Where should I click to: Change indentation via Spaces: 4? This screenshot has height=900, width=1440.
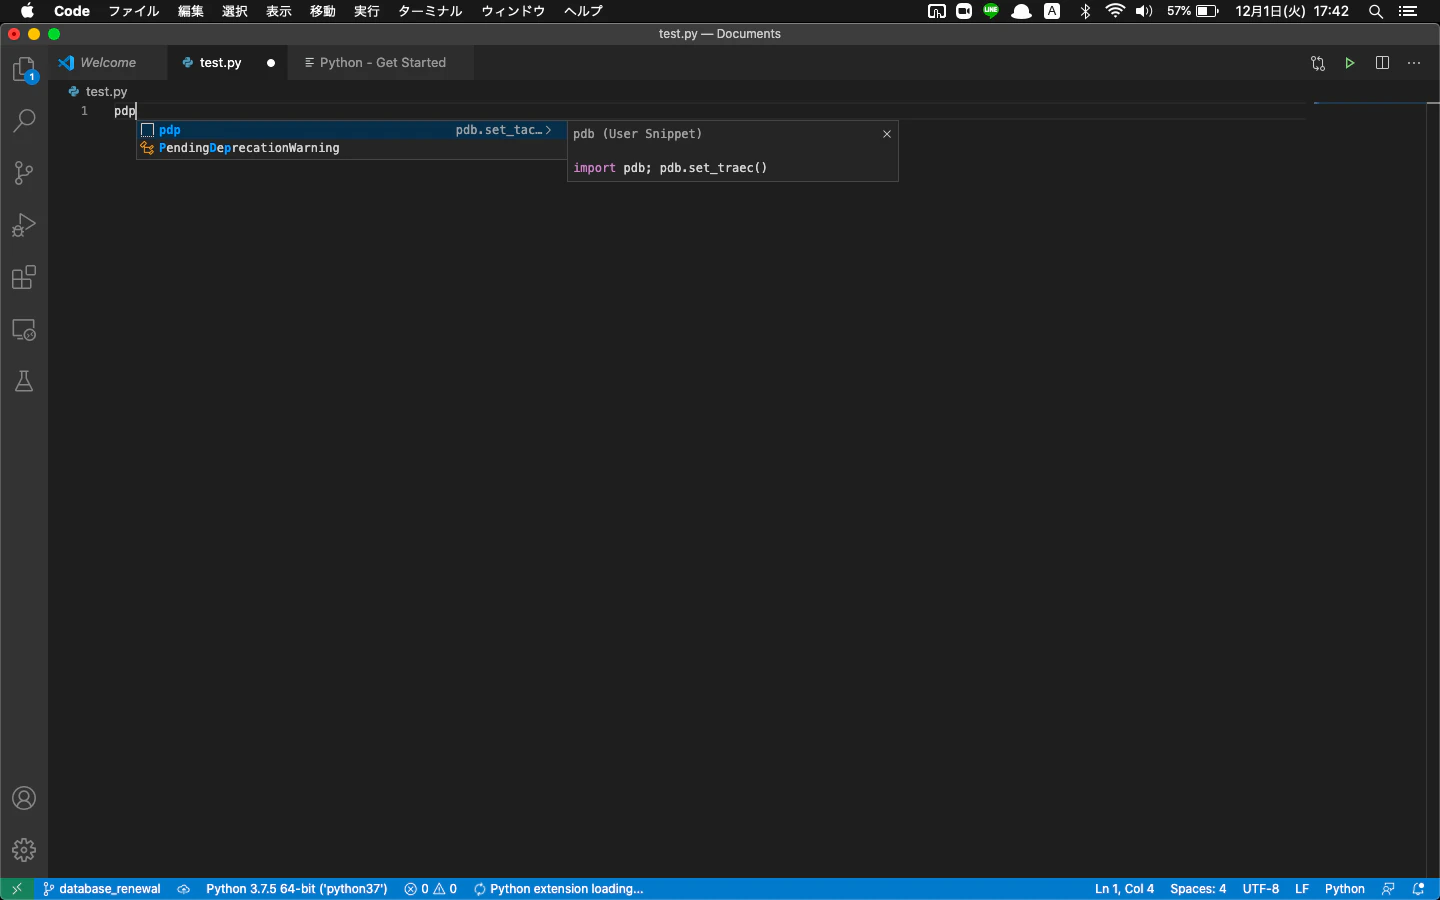point(1198,889)
